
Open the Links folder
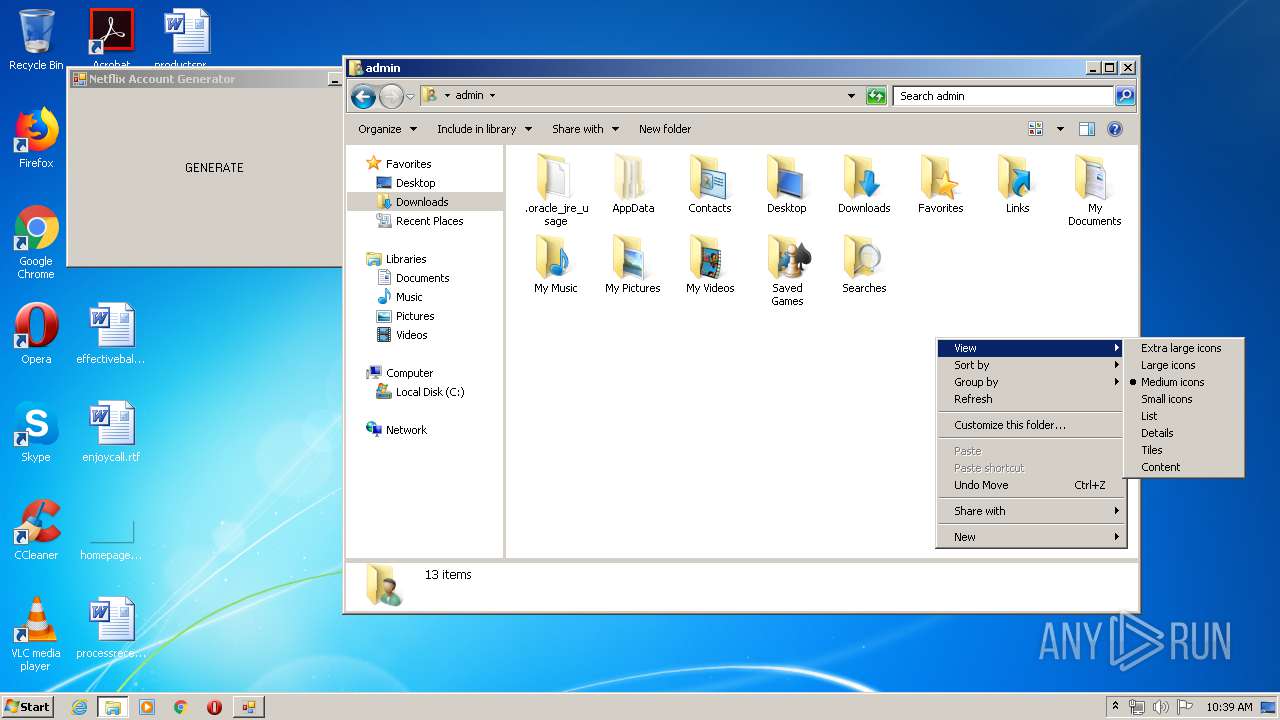tap(1018, 184)
